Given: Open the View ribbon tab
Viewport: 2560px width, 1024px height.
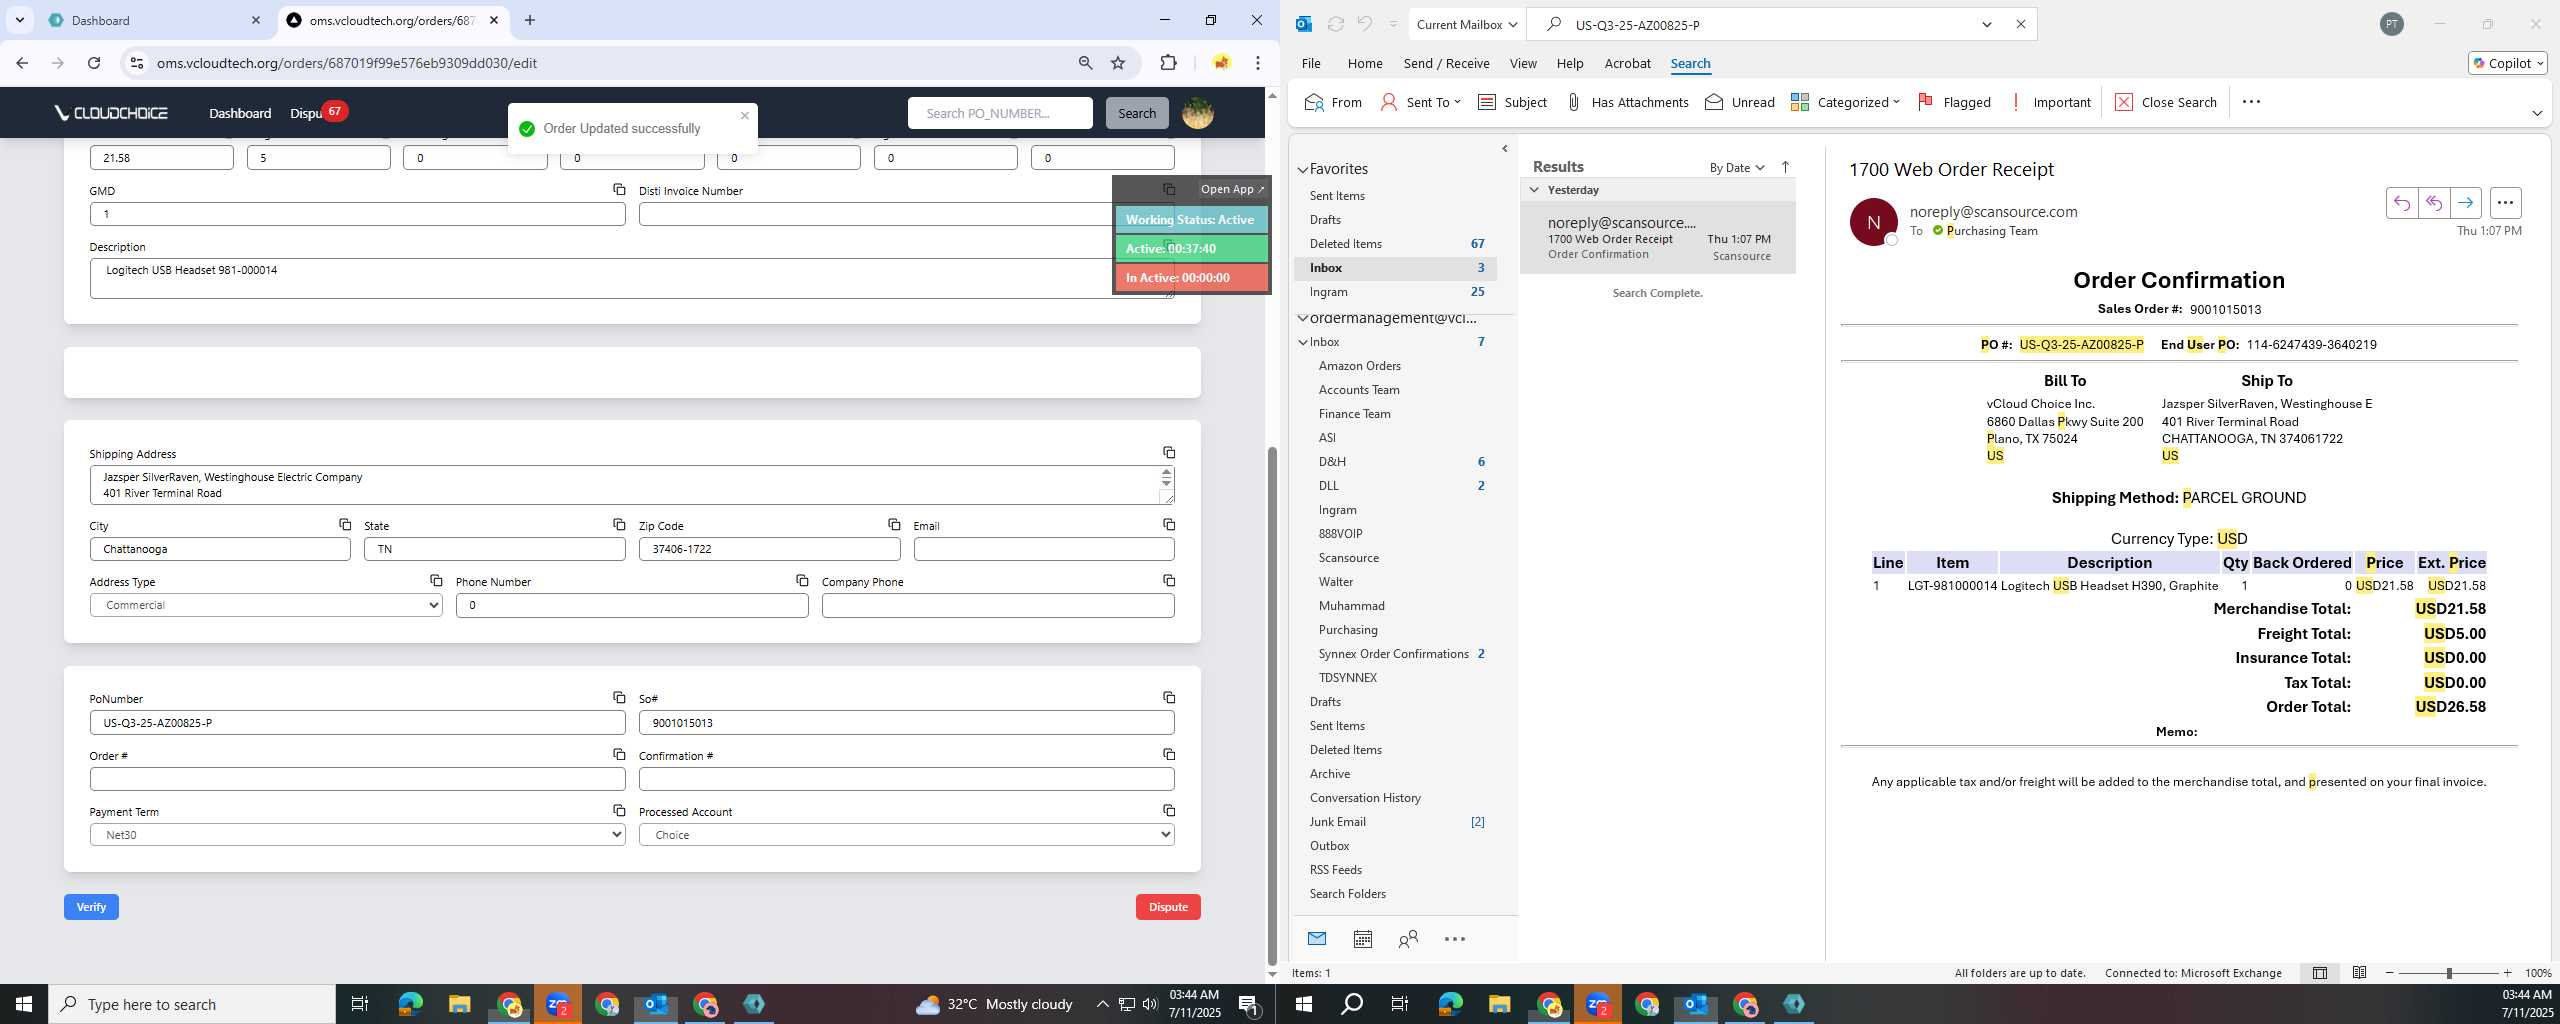Looking at the screenshot, I should pos(1522,63).
